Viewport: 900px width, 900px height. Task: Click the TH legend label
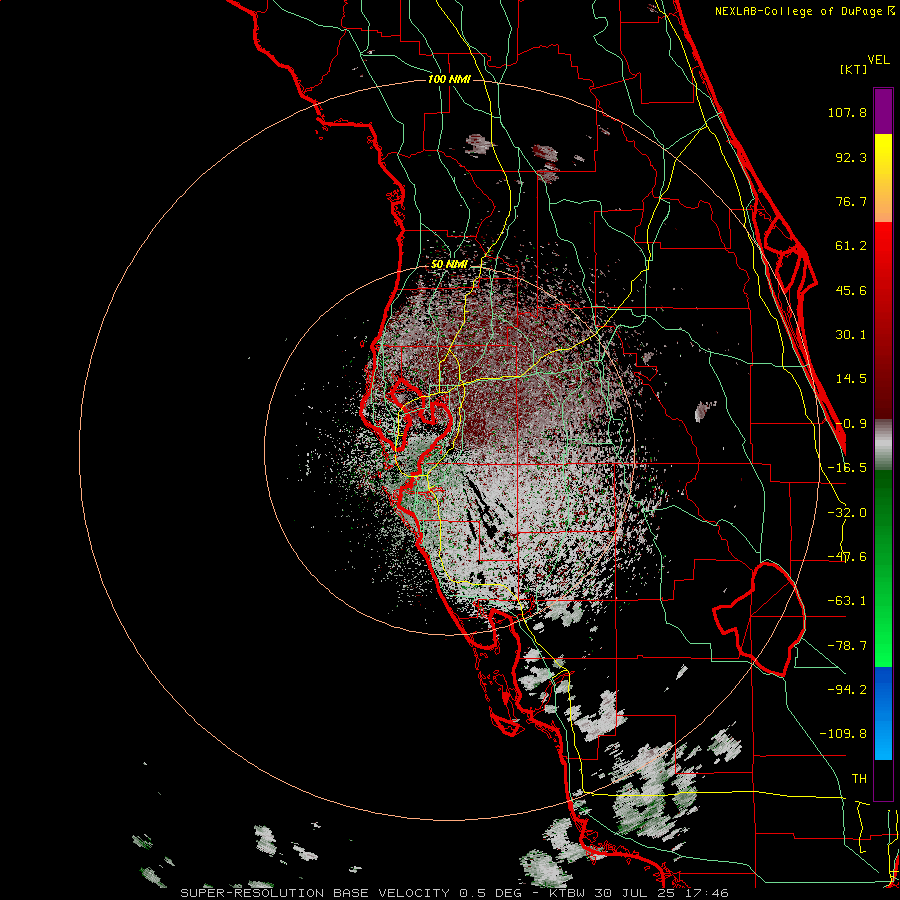[859, 779]
